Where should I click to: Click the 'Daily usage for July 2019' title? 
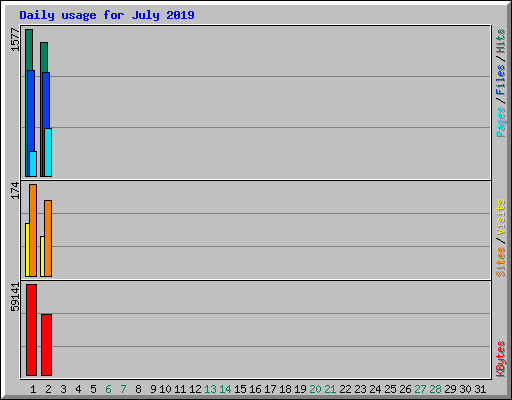point(107,15)
